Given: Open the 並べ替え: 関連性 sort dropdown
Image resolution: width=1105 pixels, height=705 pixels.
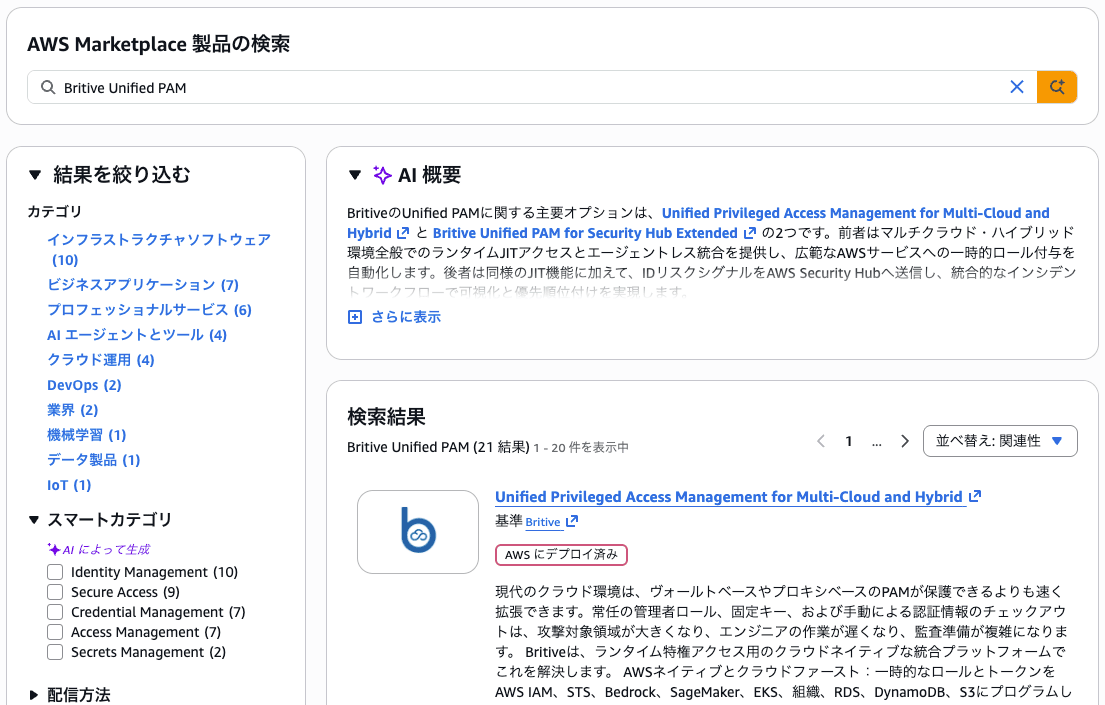Looking at the screenshot, I should click(x=1000, y=440).
